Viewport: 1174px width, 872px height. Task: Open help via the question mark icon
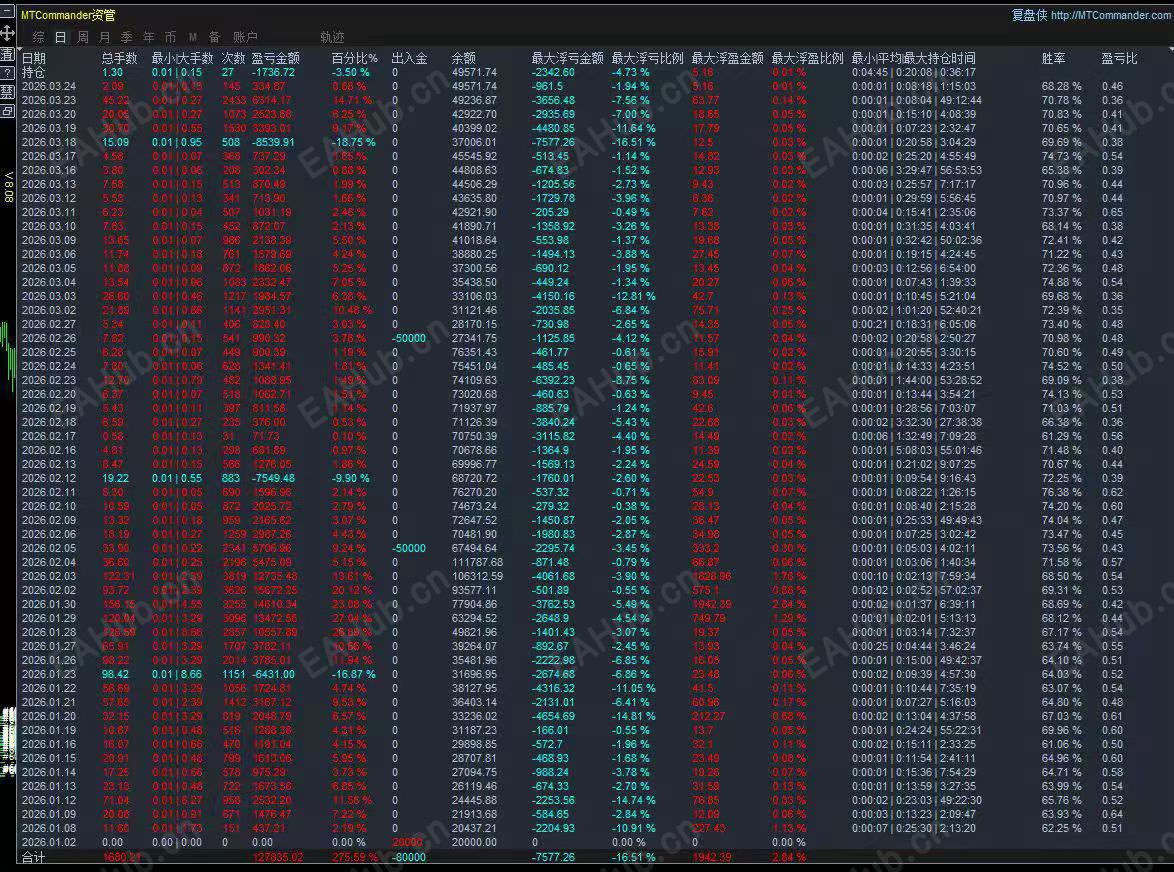point(7,73)
